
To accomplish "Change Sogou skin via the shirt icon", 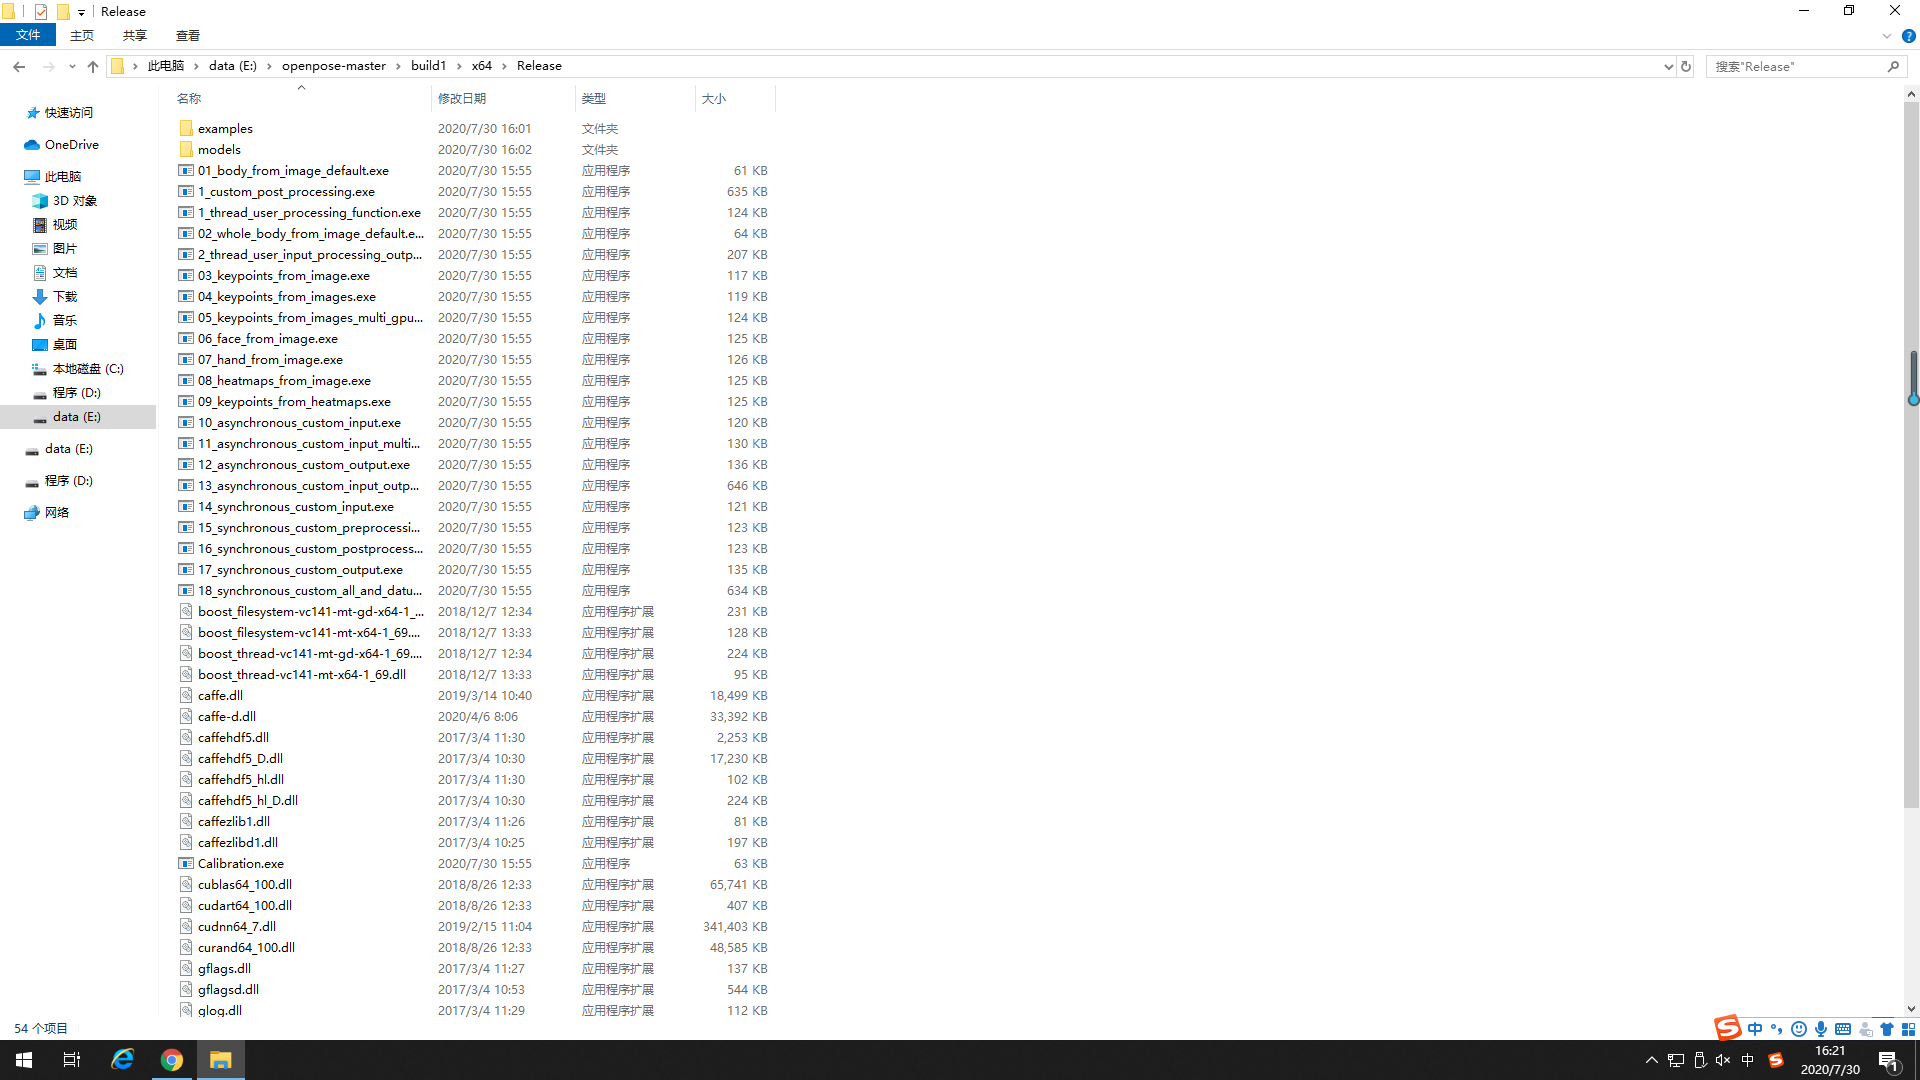I will click(x=1886, y=1028).
